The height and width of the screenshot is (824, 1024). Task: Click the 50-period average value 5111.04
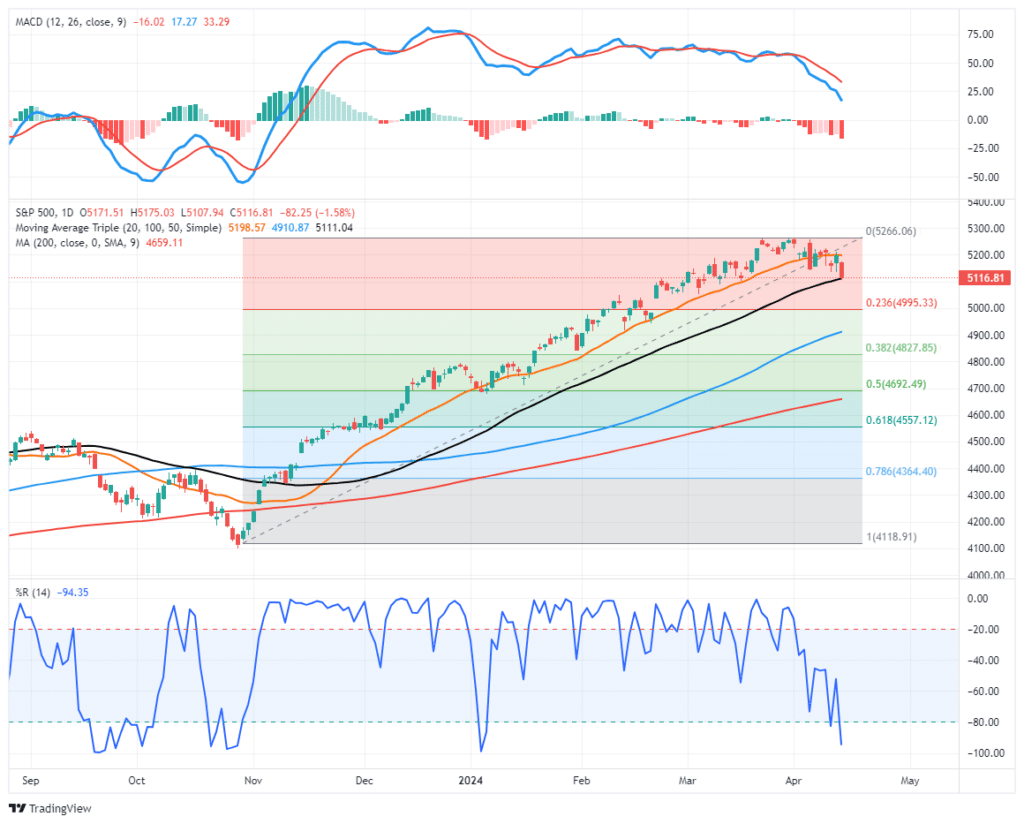[x=334, y=228]
